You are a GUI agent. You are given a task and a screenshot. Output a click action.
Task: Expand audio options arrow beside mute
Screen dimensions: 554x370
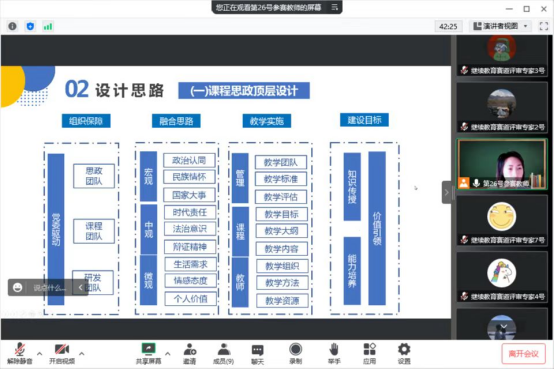click(40, 353)
